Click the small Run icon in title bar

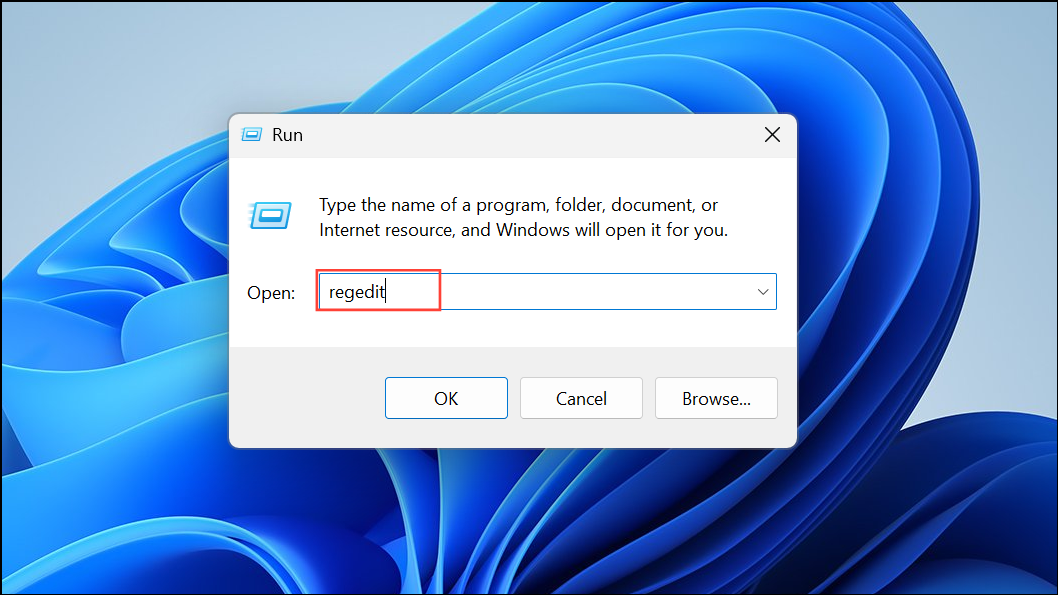pyautogui.click(x=252, y=135)
